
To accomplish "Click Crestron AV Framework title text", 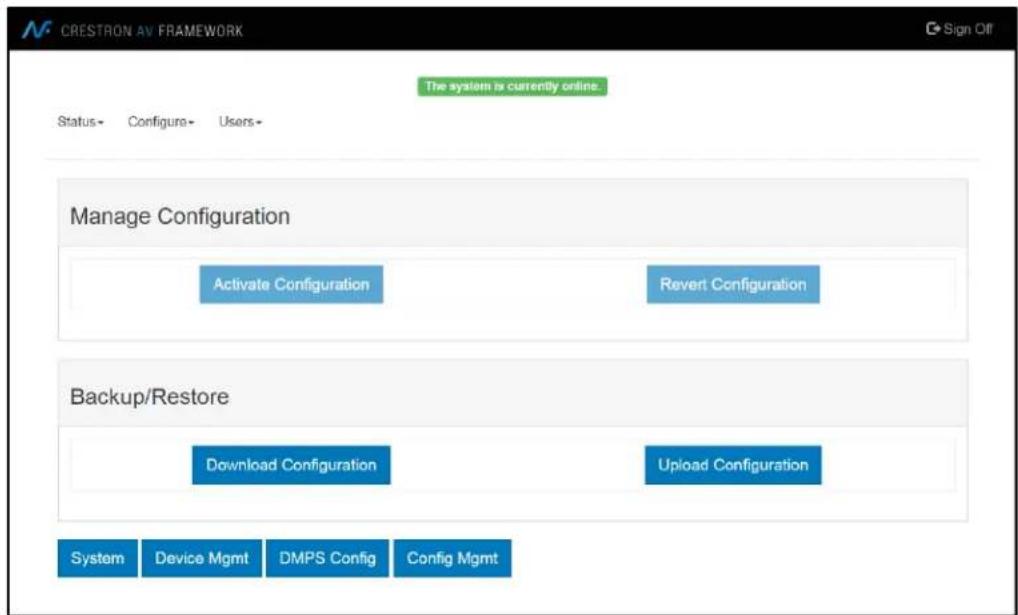I will (152, 31).
